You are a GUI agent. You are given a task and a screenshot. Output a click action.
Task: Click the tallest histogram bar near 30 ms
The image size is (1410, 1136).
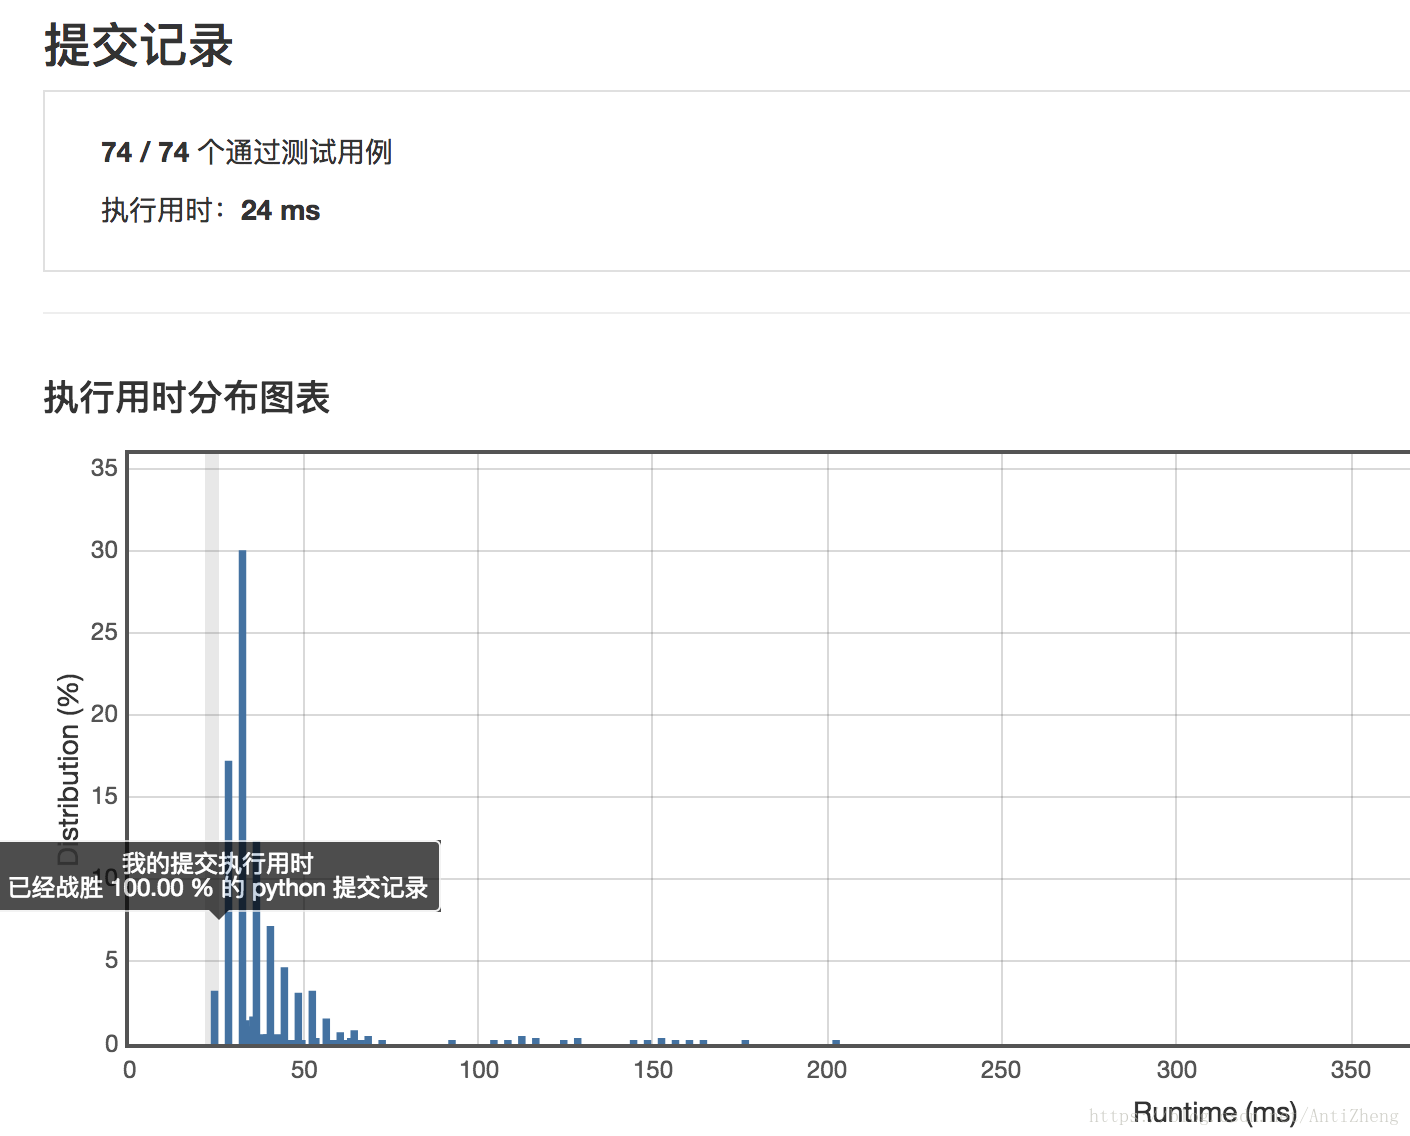(243, 790)
